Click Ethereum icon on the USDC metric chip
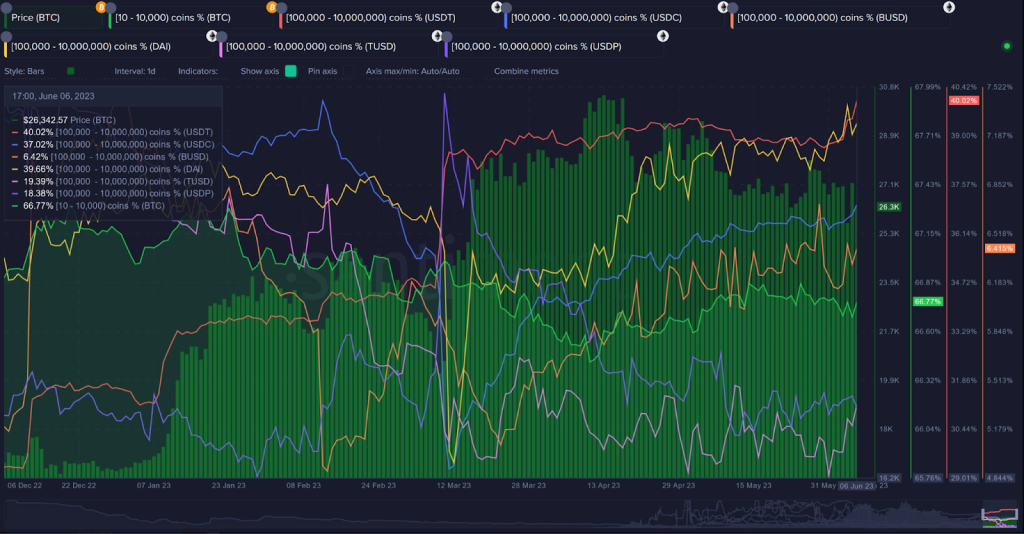Viewport: 1024px width, 534px height. pos(722,7)
